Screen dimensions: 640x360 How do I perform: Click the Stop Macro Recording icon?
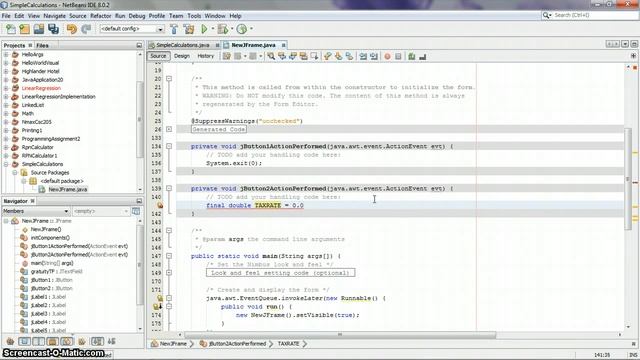coord(398,56)
